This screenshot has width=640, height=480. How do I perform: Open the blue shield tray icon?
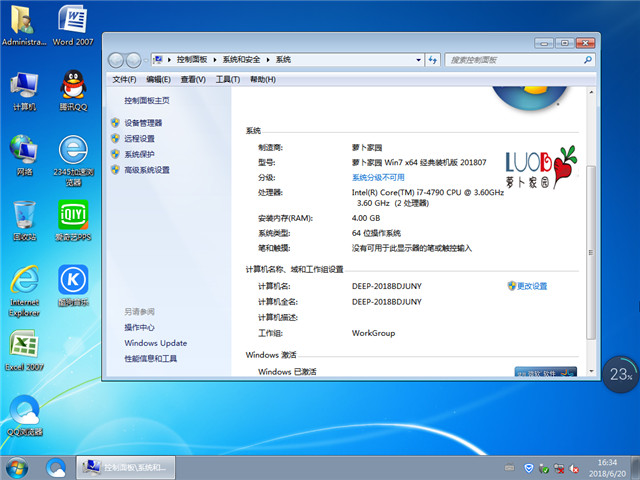pos(529,468)
